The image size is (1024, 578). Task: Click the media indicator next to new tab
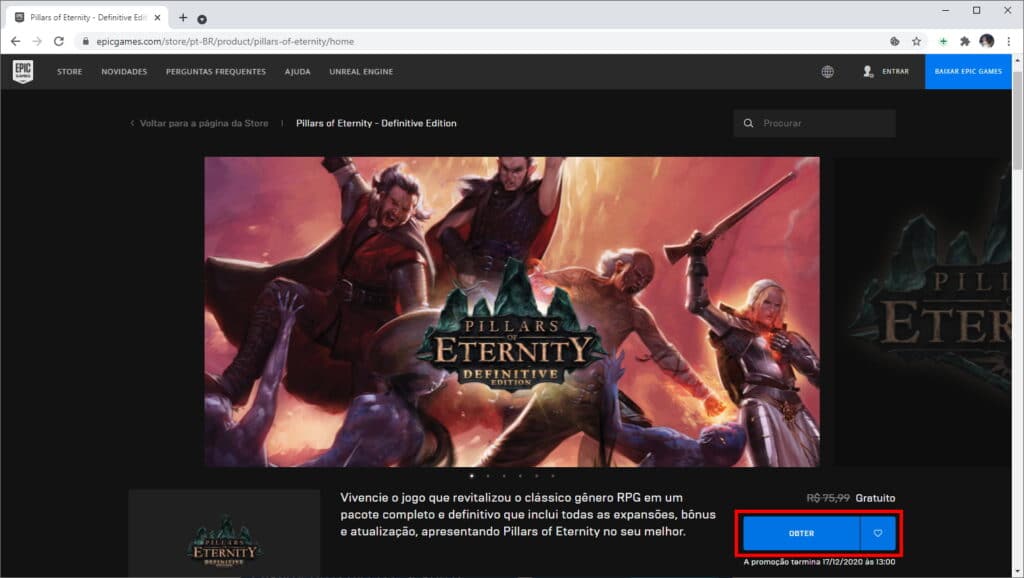click(x=202, y=19)
